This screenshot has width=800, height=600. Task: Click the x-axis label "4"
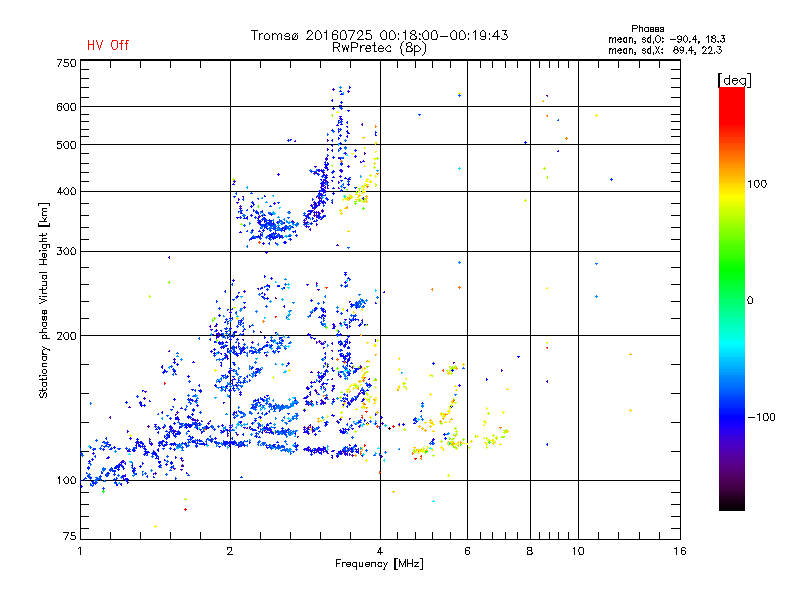coord(380,551)
